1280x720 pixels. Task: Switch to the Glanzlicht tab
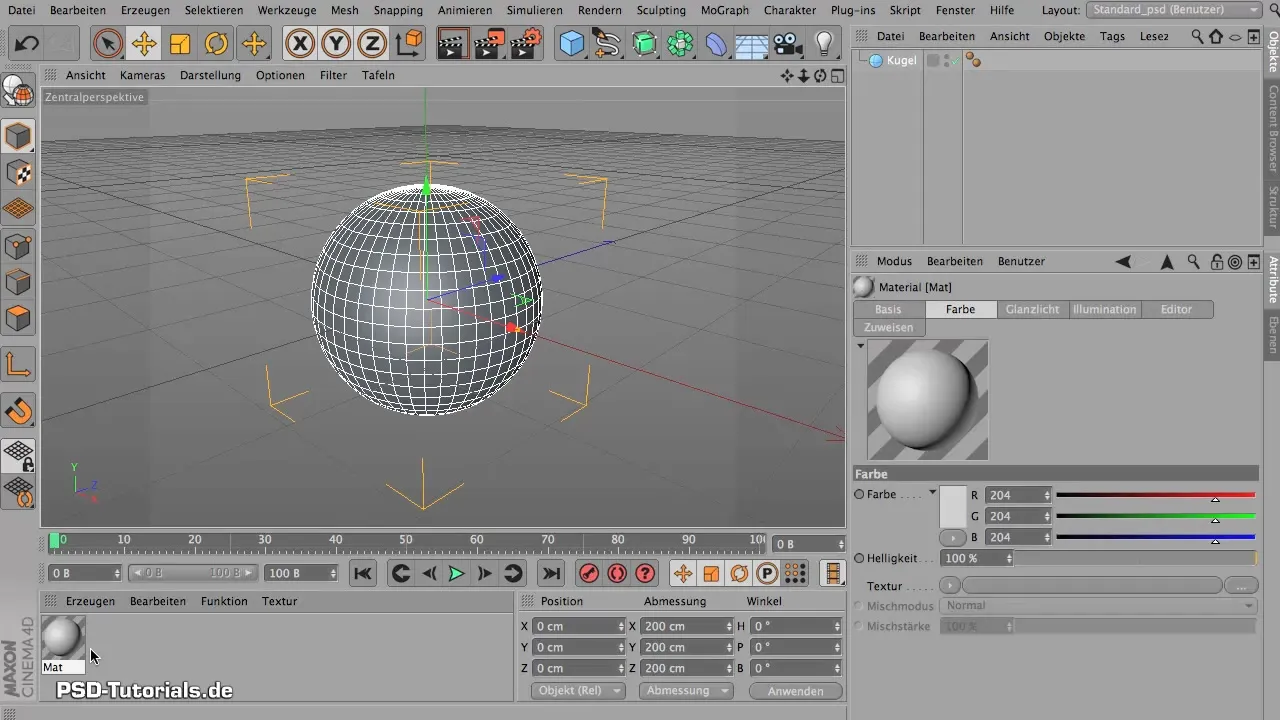[x=1033, y=310]
